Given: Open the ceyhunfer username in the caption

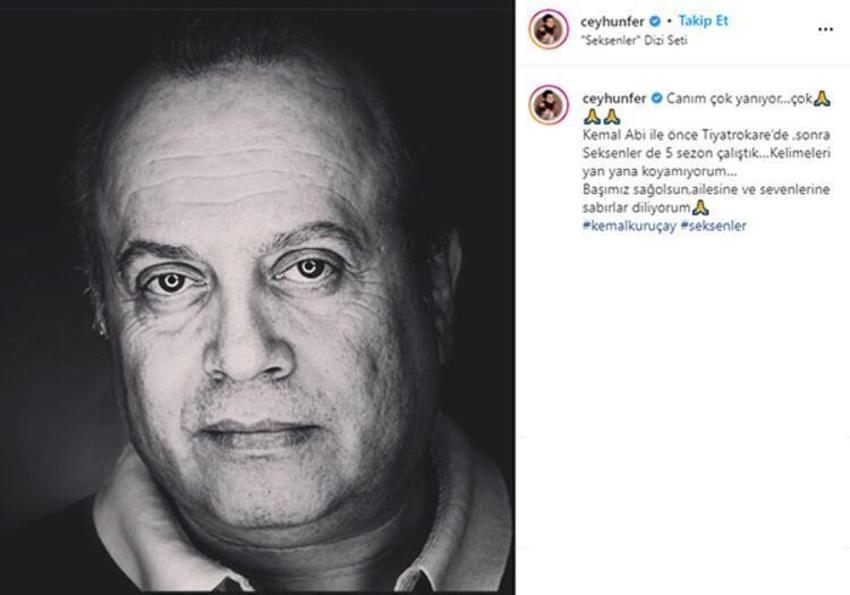Looking at the screenshot, I should (614, 99).
